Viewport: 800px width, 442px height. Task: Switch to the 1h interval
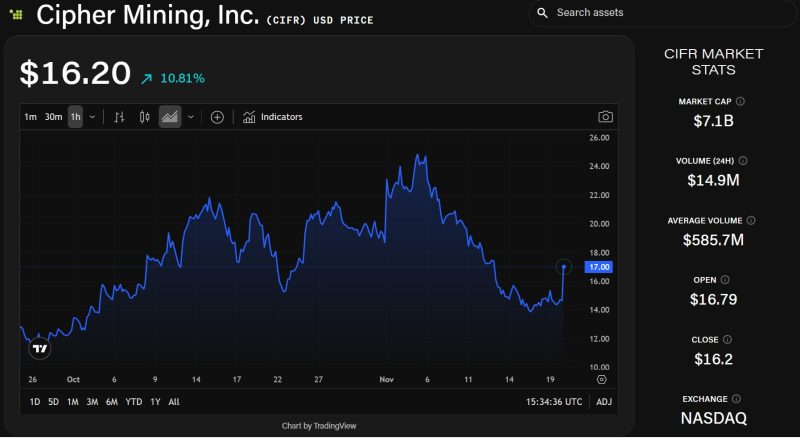75,117
